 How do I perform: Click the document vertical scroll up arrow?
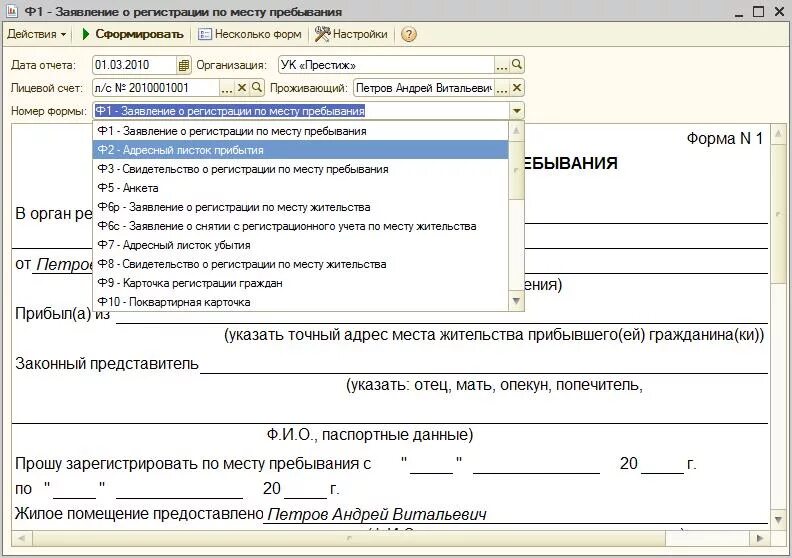click(x=778, y=134)
